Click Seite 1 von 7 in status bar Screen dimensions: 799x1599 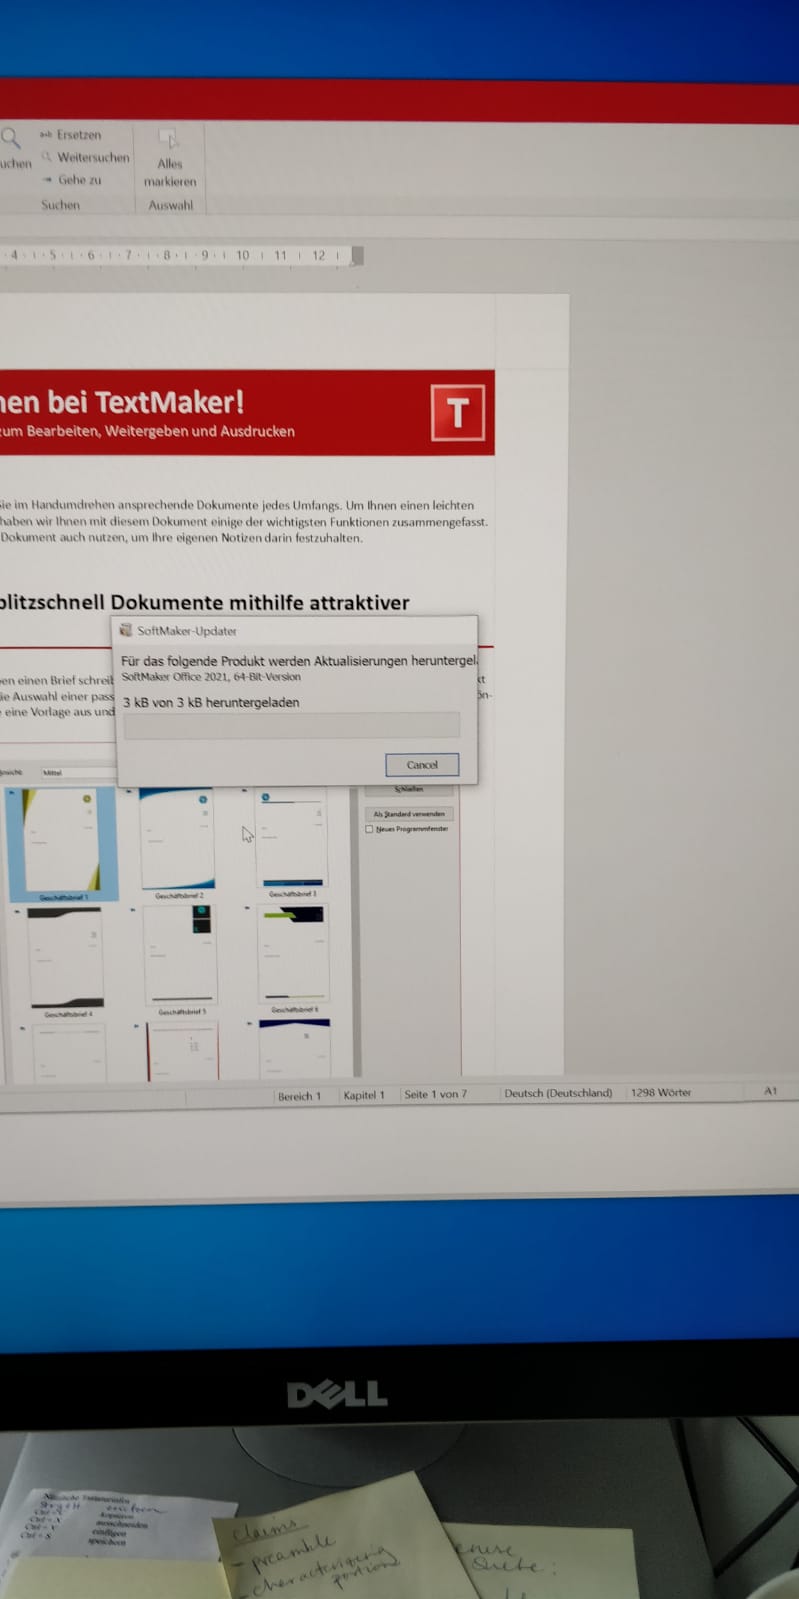click(435, 1095)
